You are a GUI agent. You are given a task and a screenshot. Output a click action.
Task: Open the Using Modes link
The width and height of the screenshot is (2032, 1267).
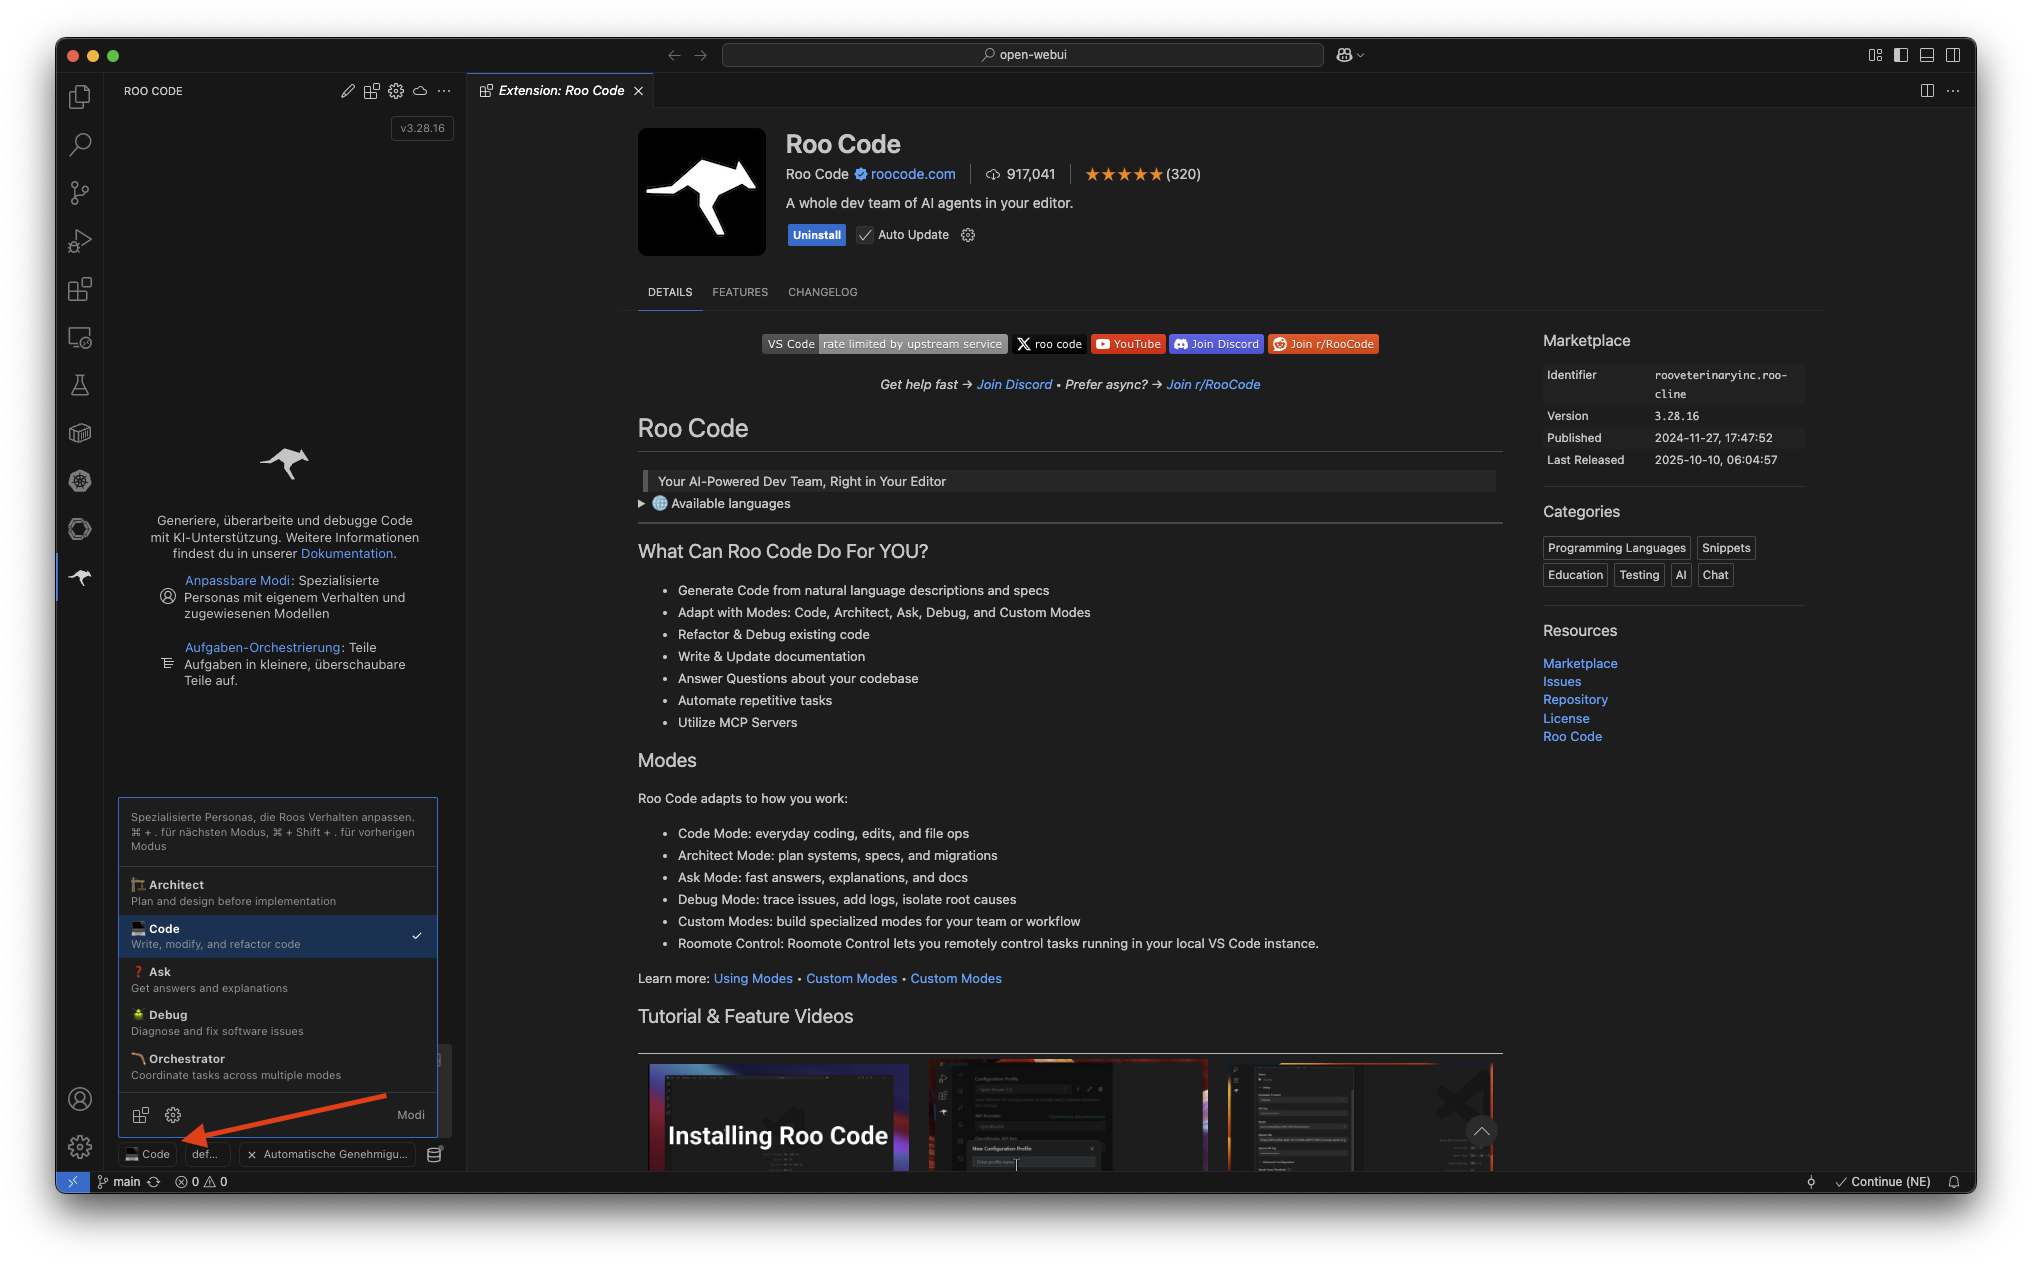click(x=753, y=979)
